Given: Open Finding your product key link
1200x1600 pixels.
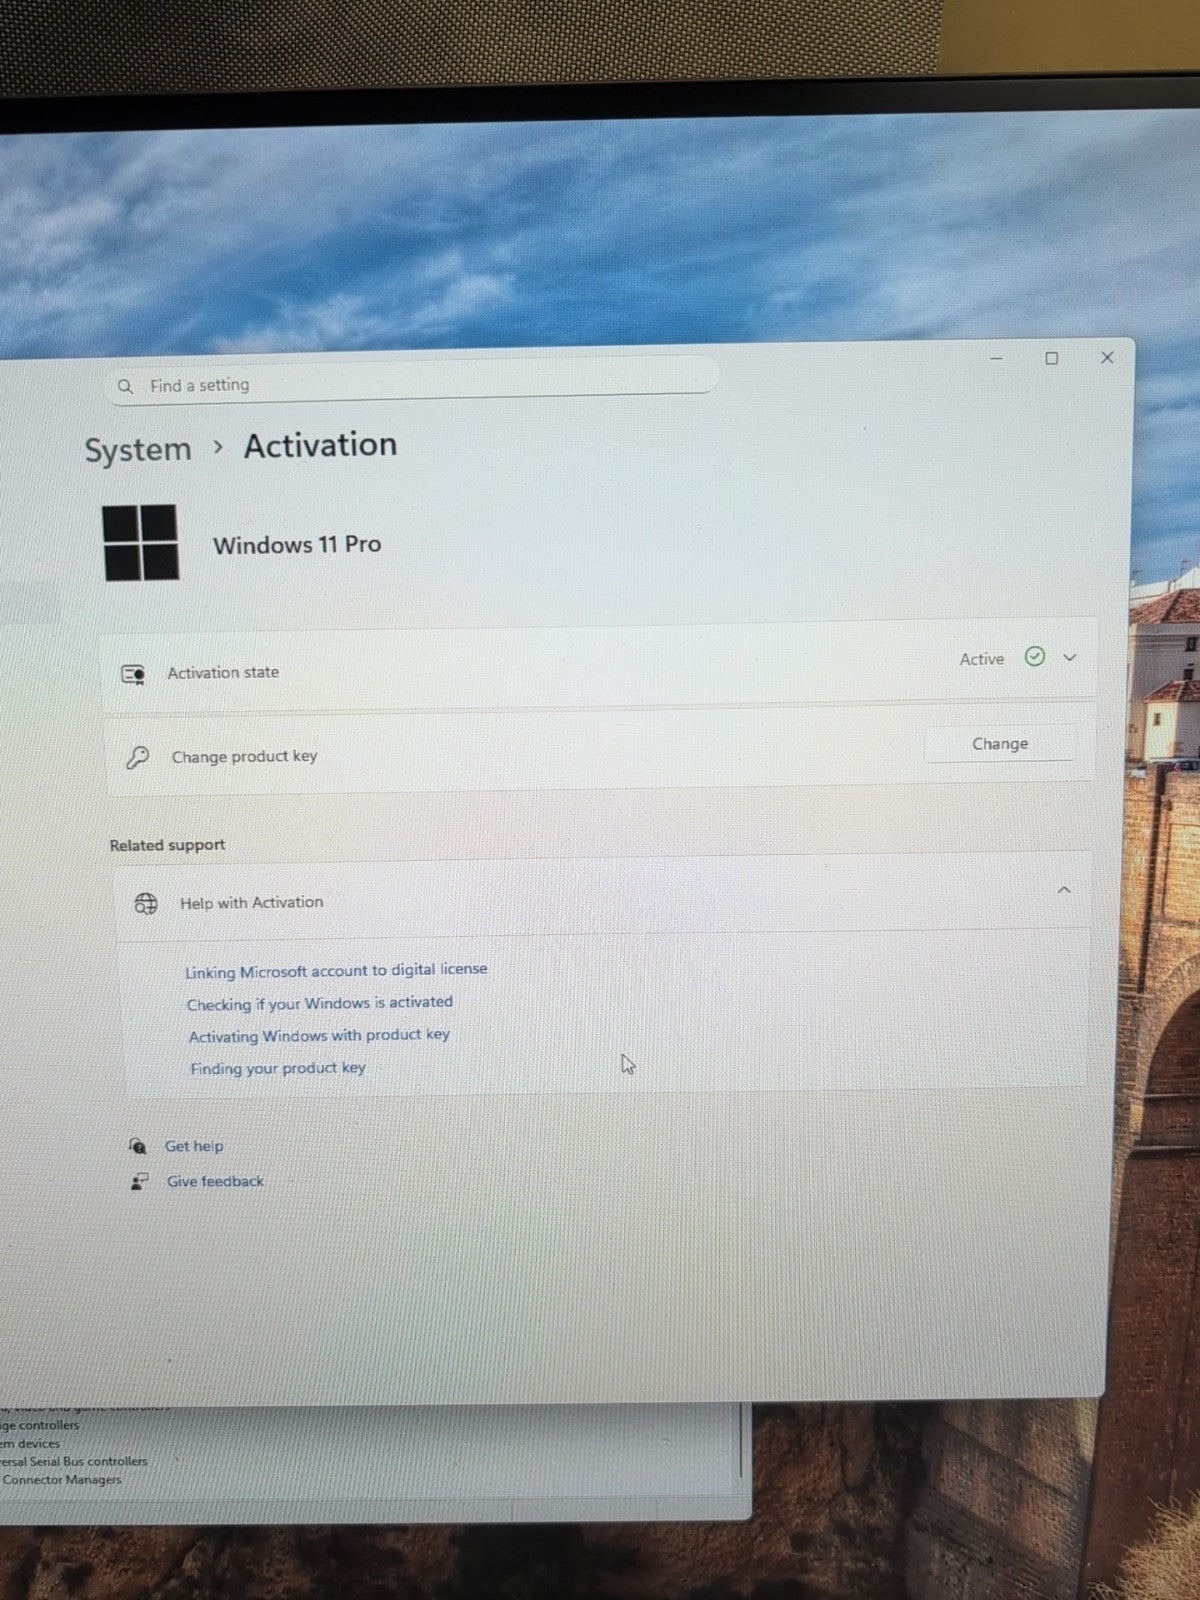Looking at the screenshot, I should (278, 1068).
